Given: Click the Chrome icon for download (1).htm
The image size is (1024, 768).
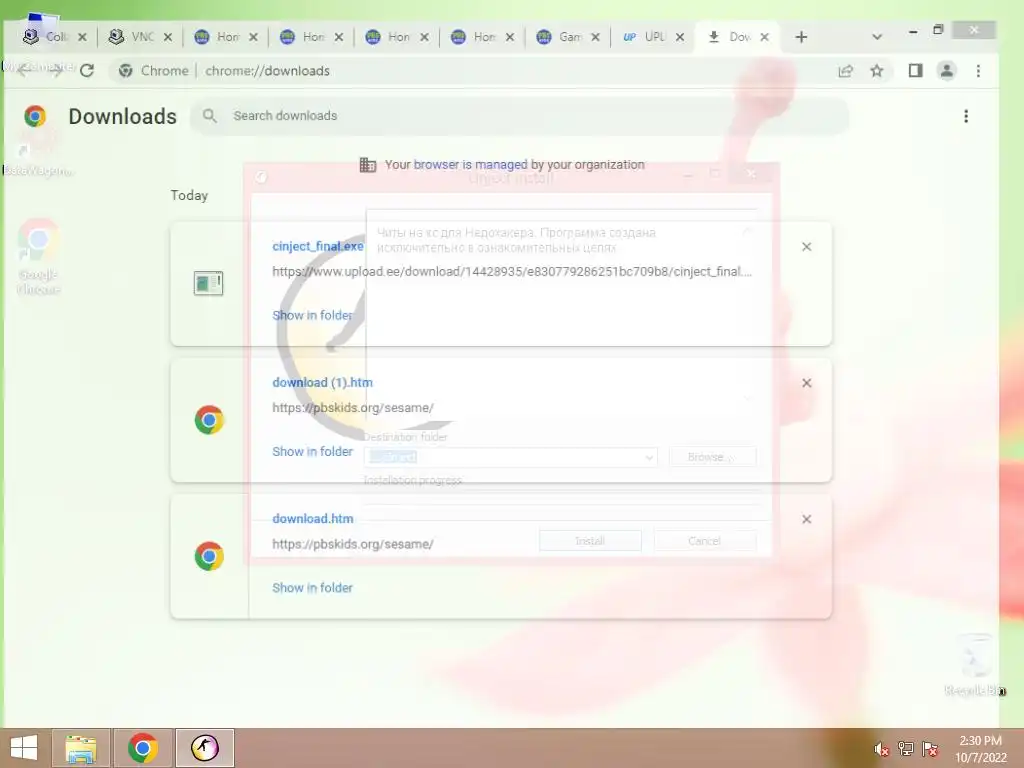Looking at the screenshot, I should (209, 420).
